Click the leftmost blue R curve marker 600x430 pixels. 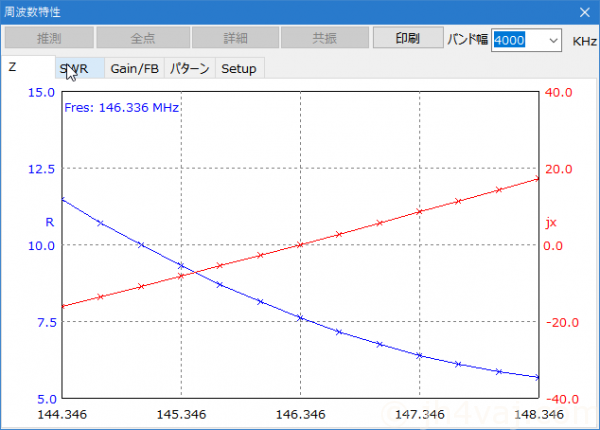coord(62,199)
